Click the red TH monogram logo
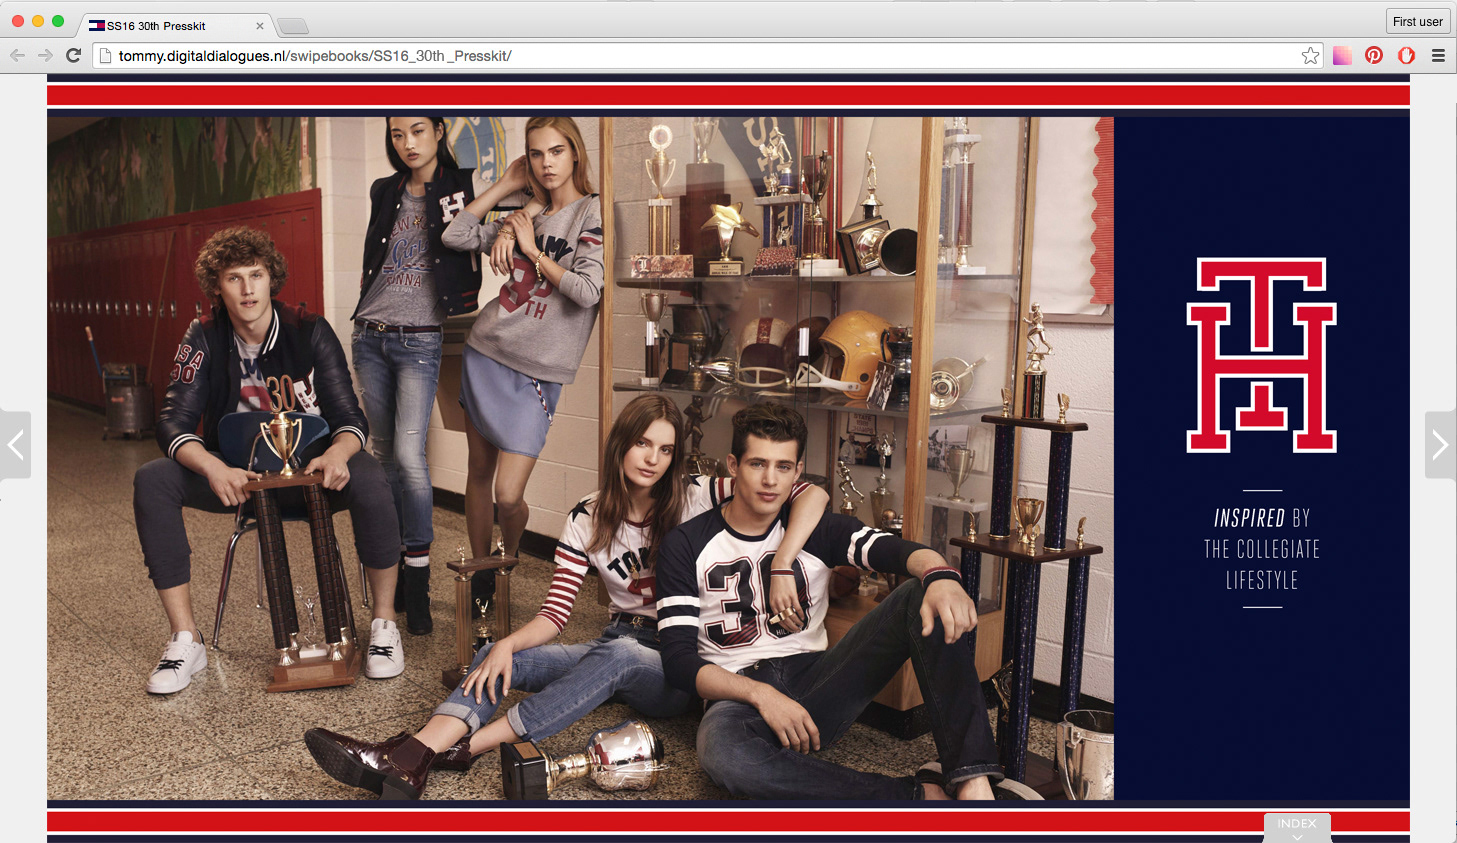1457x843 pixels. 1262,355
